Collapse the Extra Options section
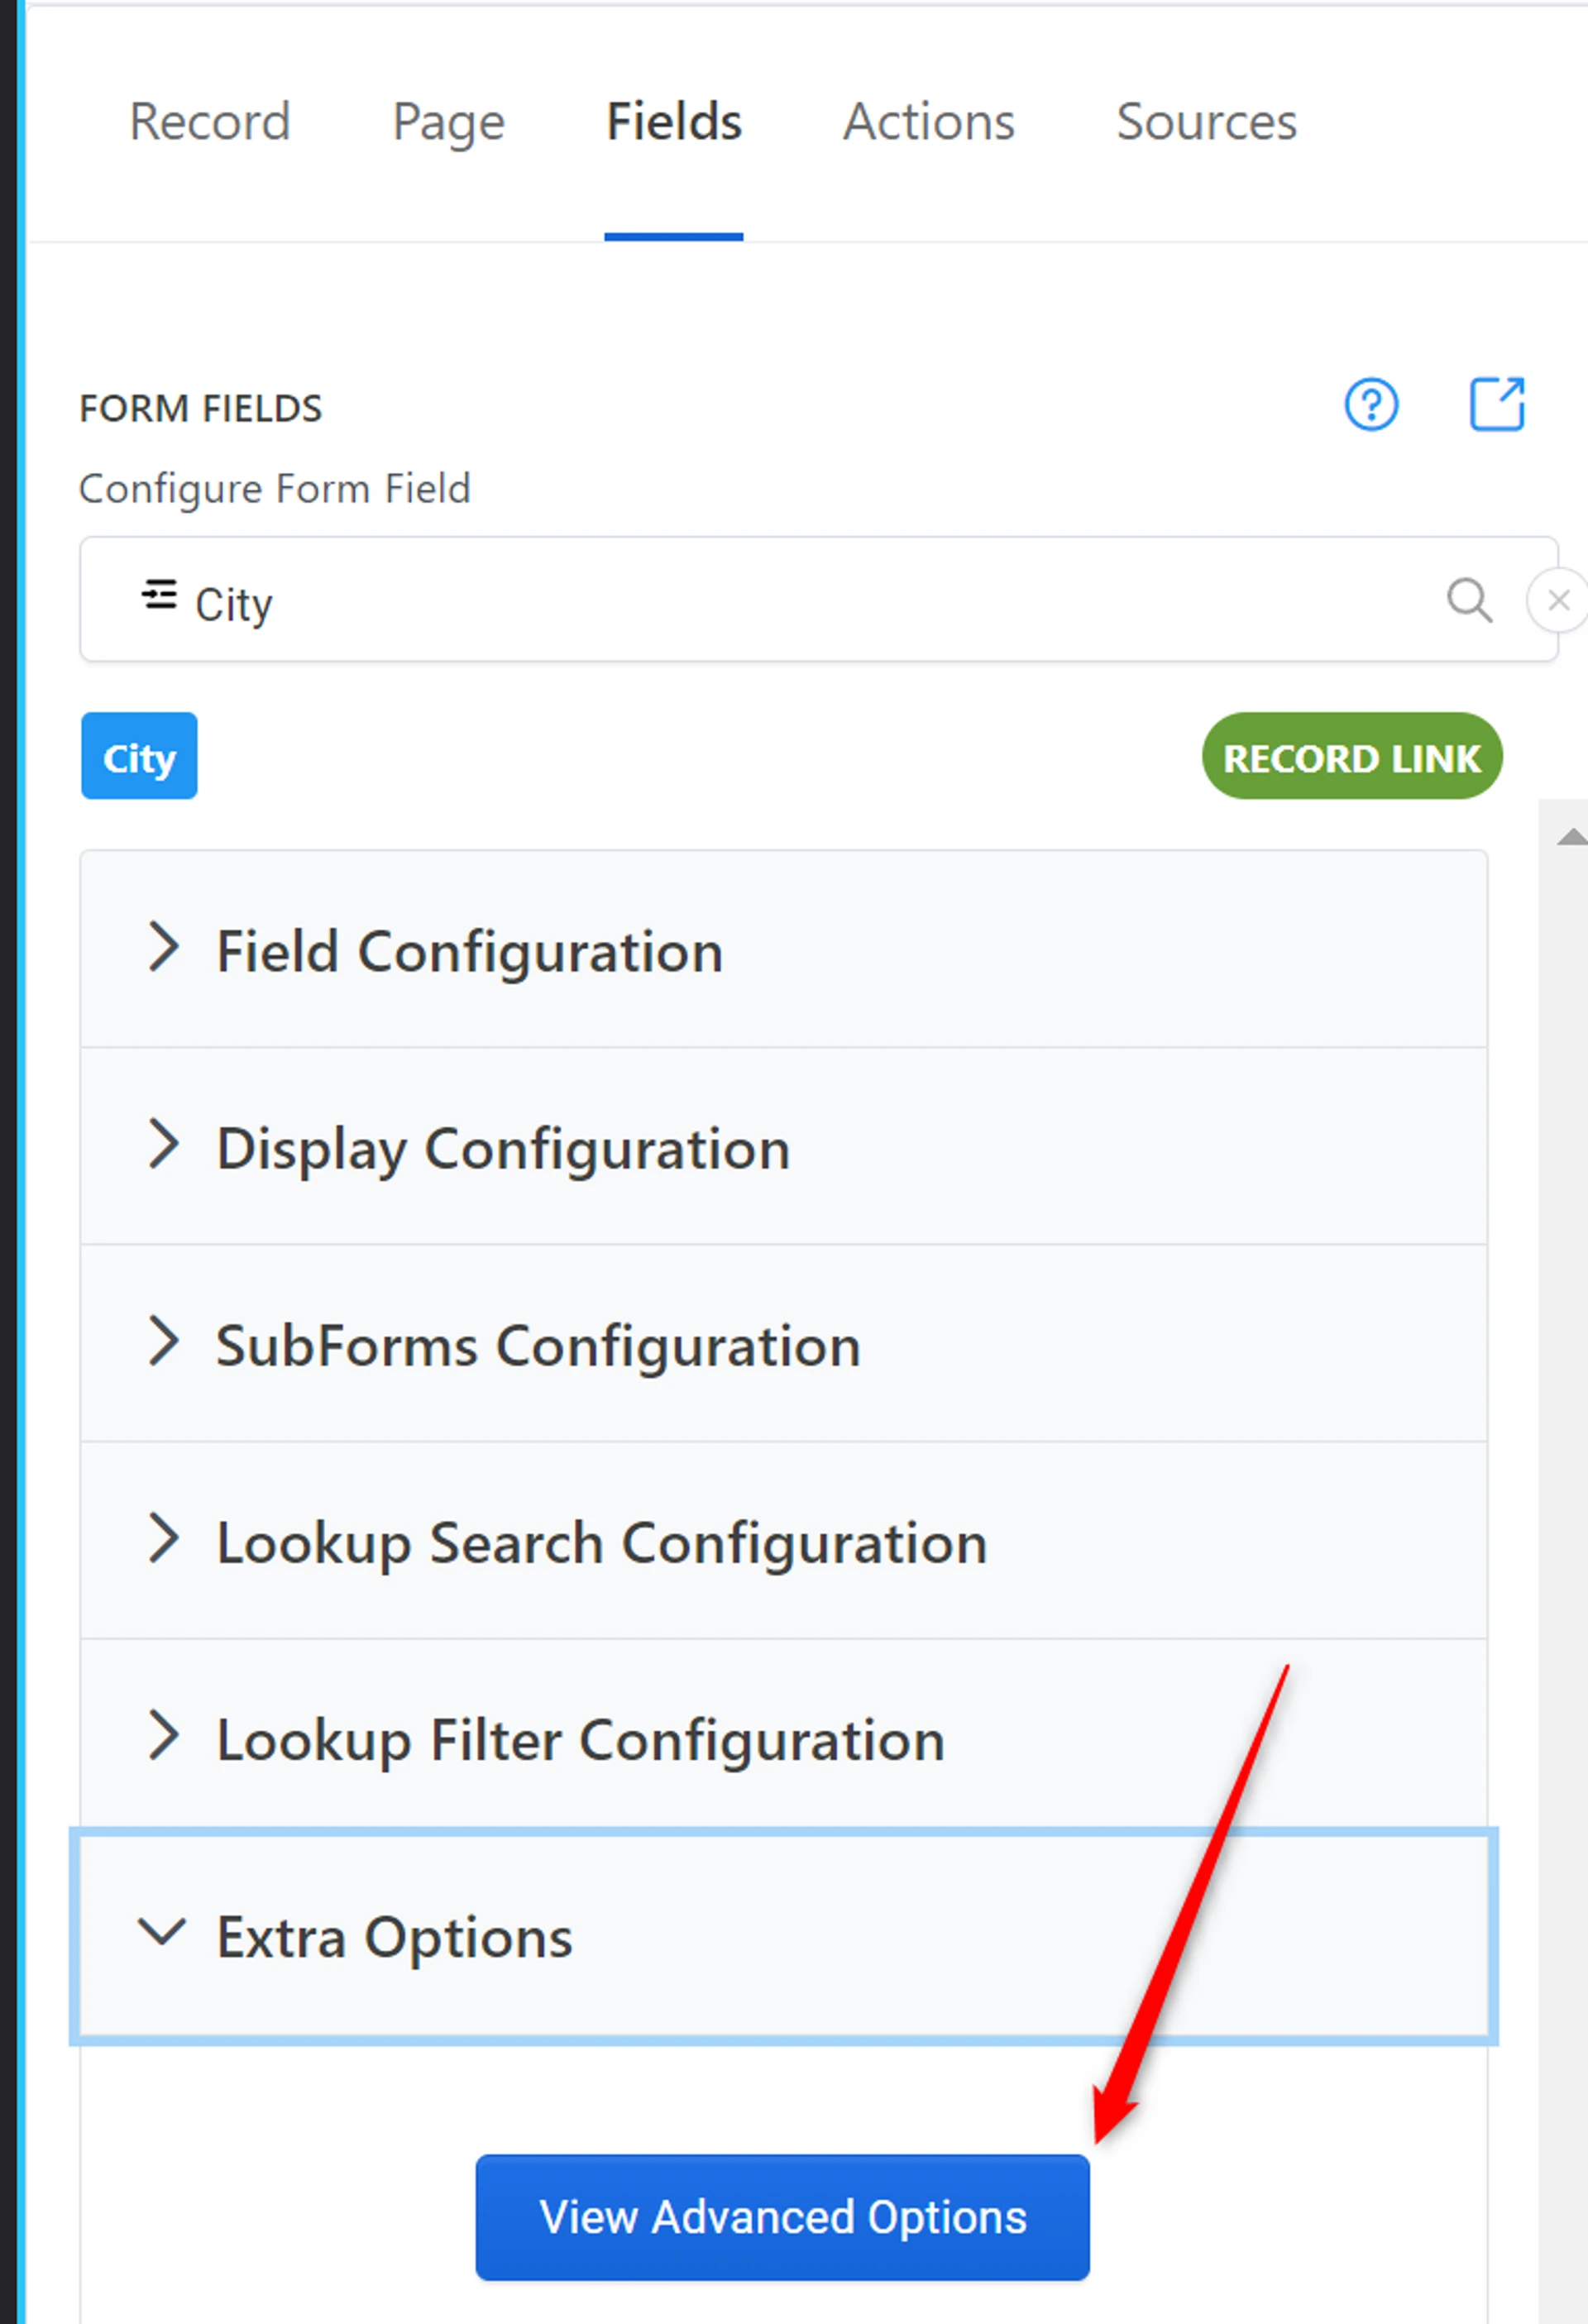The width and height of the screenshot is (1588, 2324). (394, 1936)
